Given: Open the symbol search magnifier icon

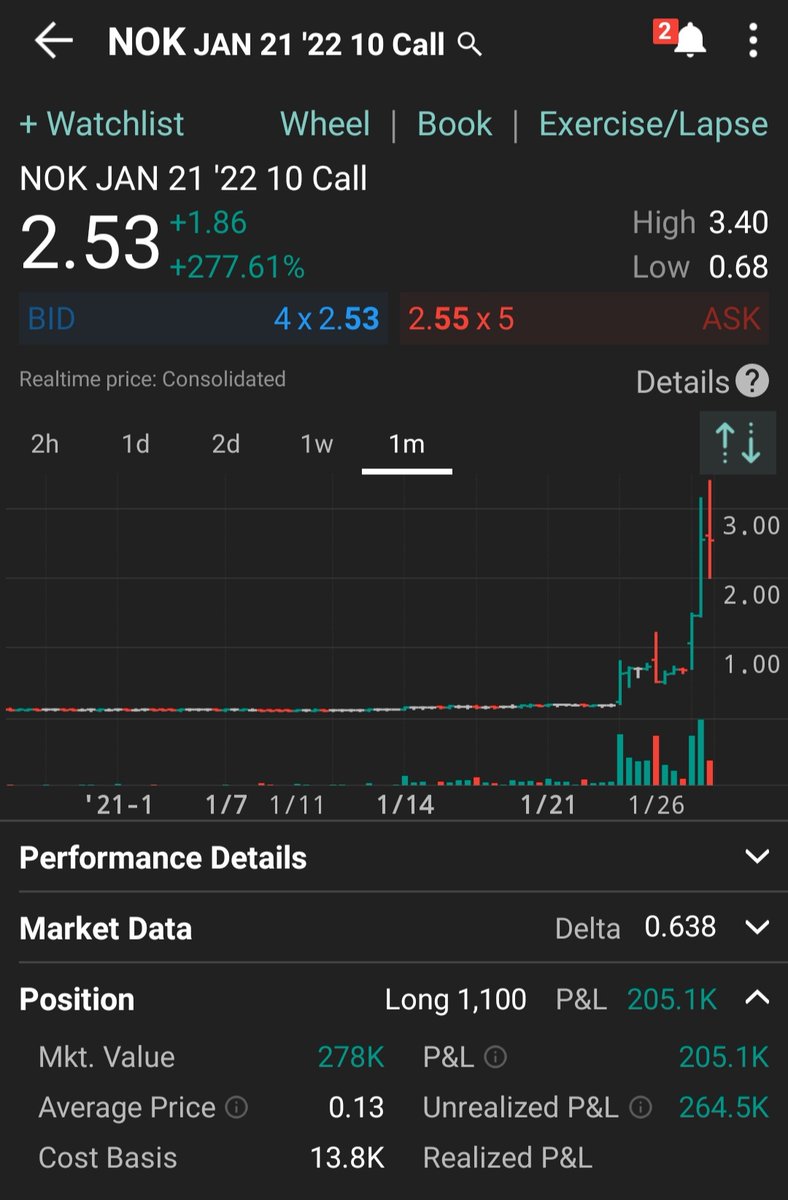Looking at the screenshot, I should (x=469, y=44).
